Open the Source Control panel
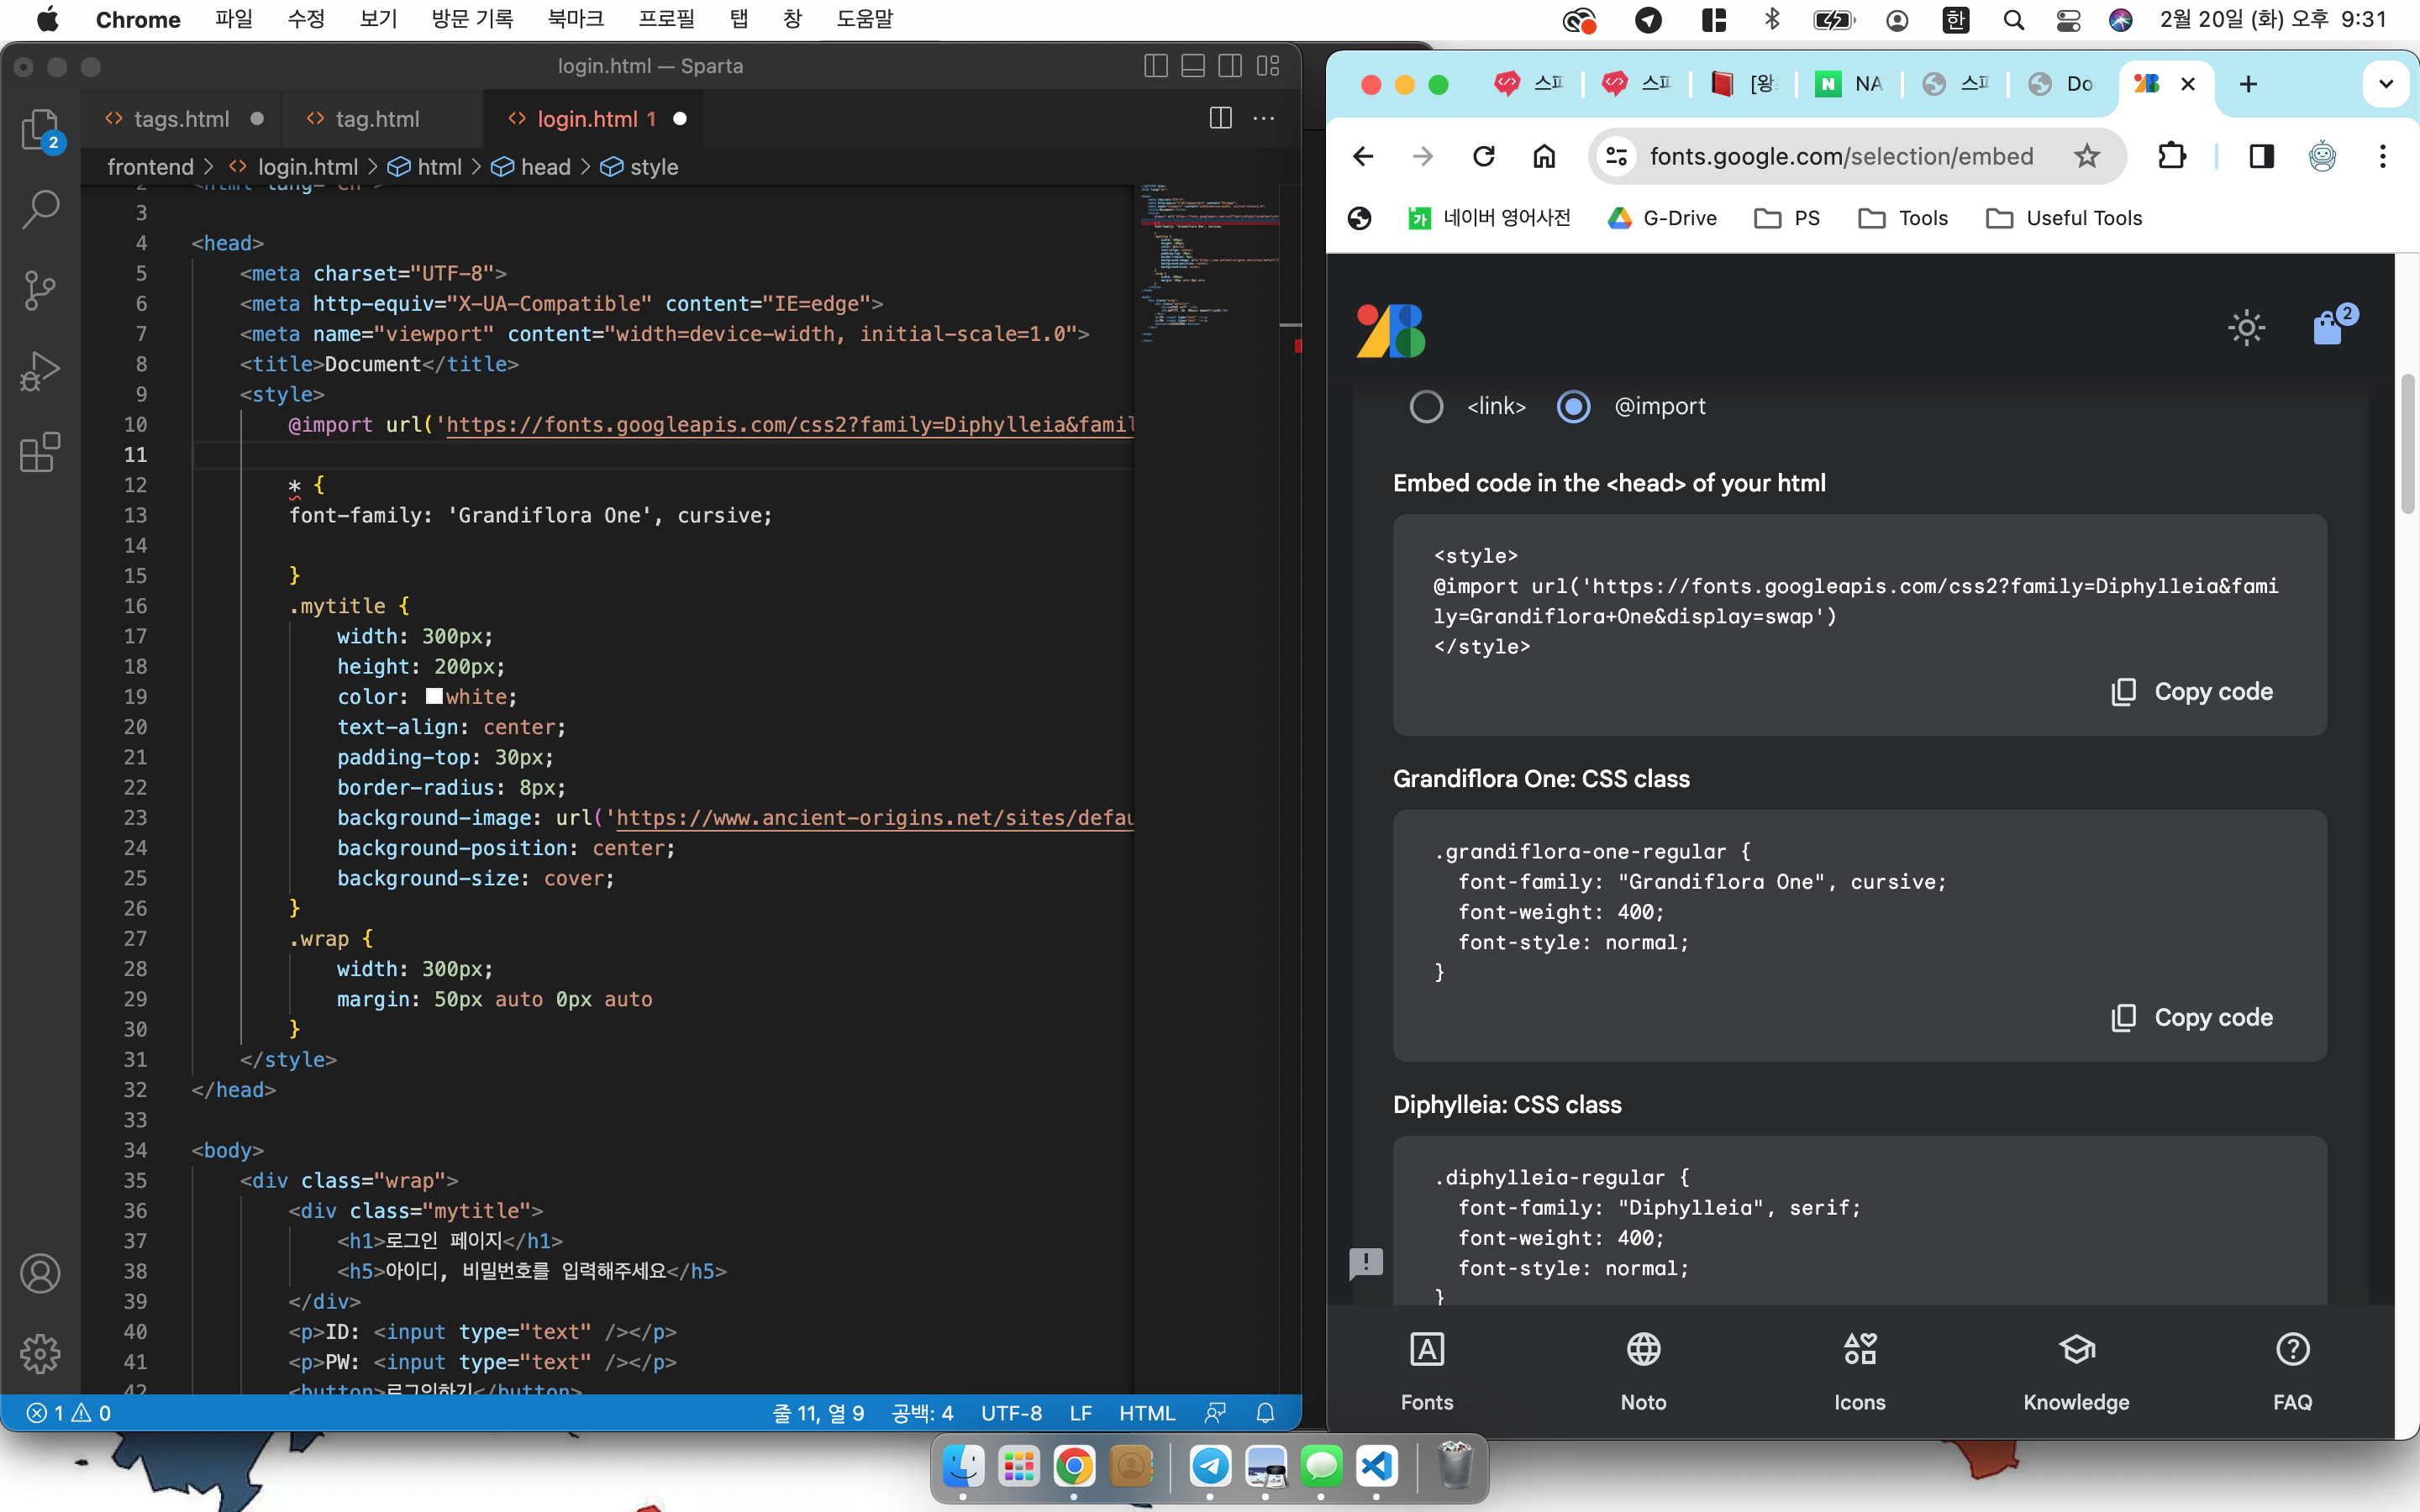This screenshot has height=1512, width=2420. [40, 291]
